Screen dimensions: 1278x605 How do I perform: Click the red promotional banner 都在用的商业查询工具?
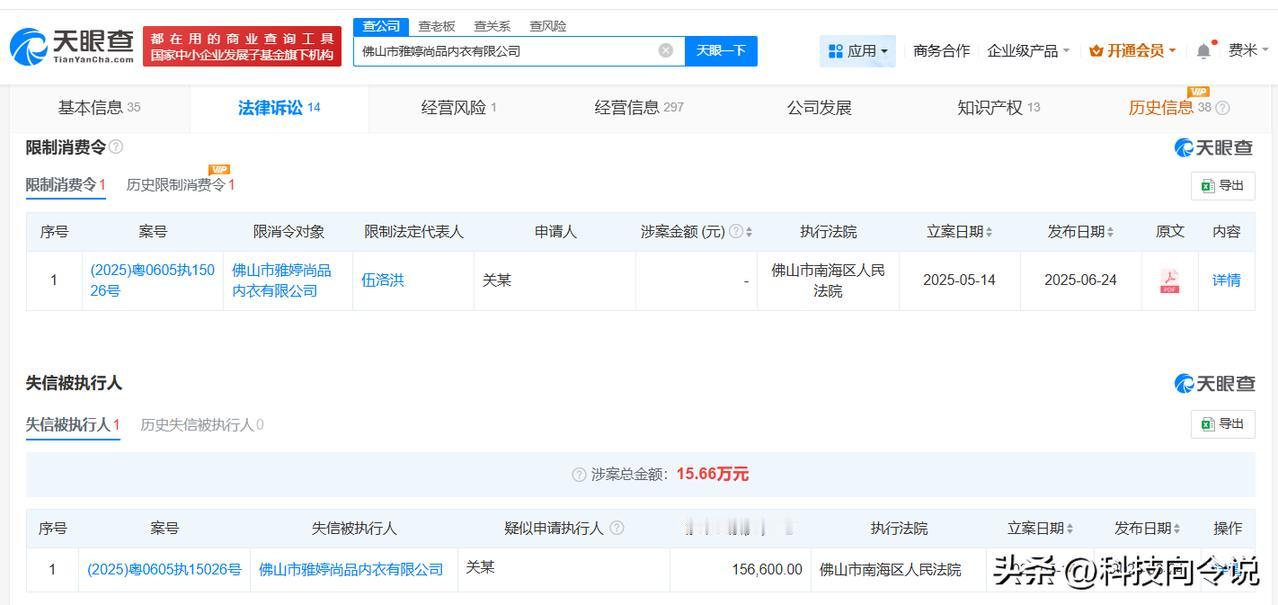click(242, 46)
